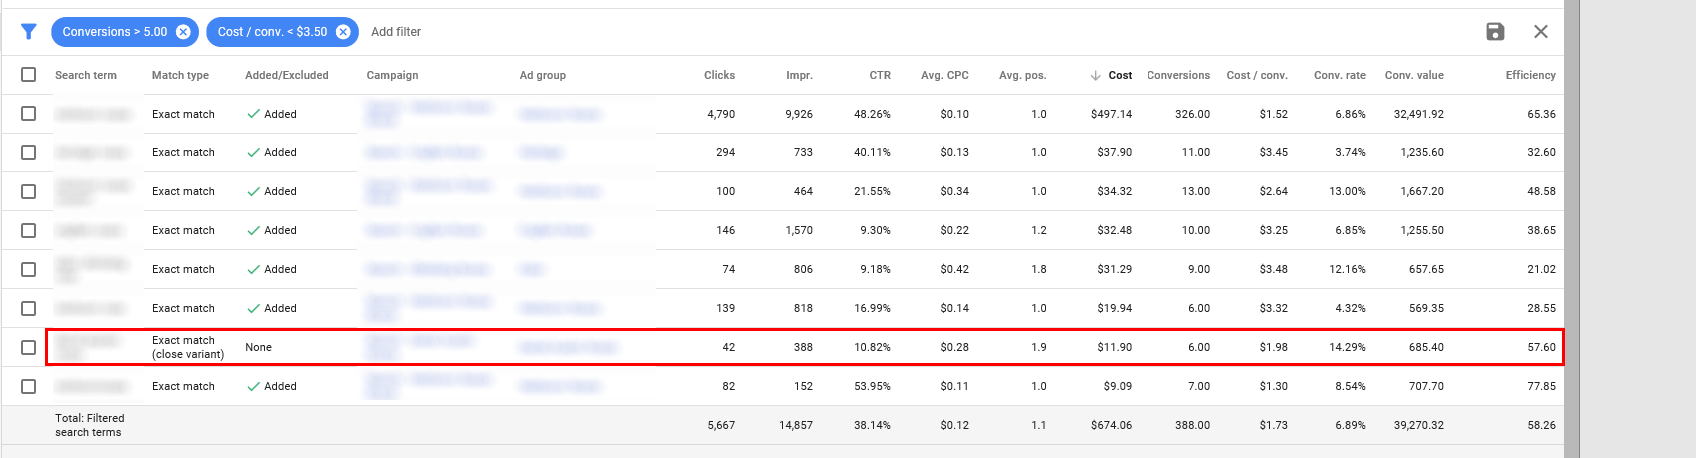Click the Added status in first row

point(280,114)
